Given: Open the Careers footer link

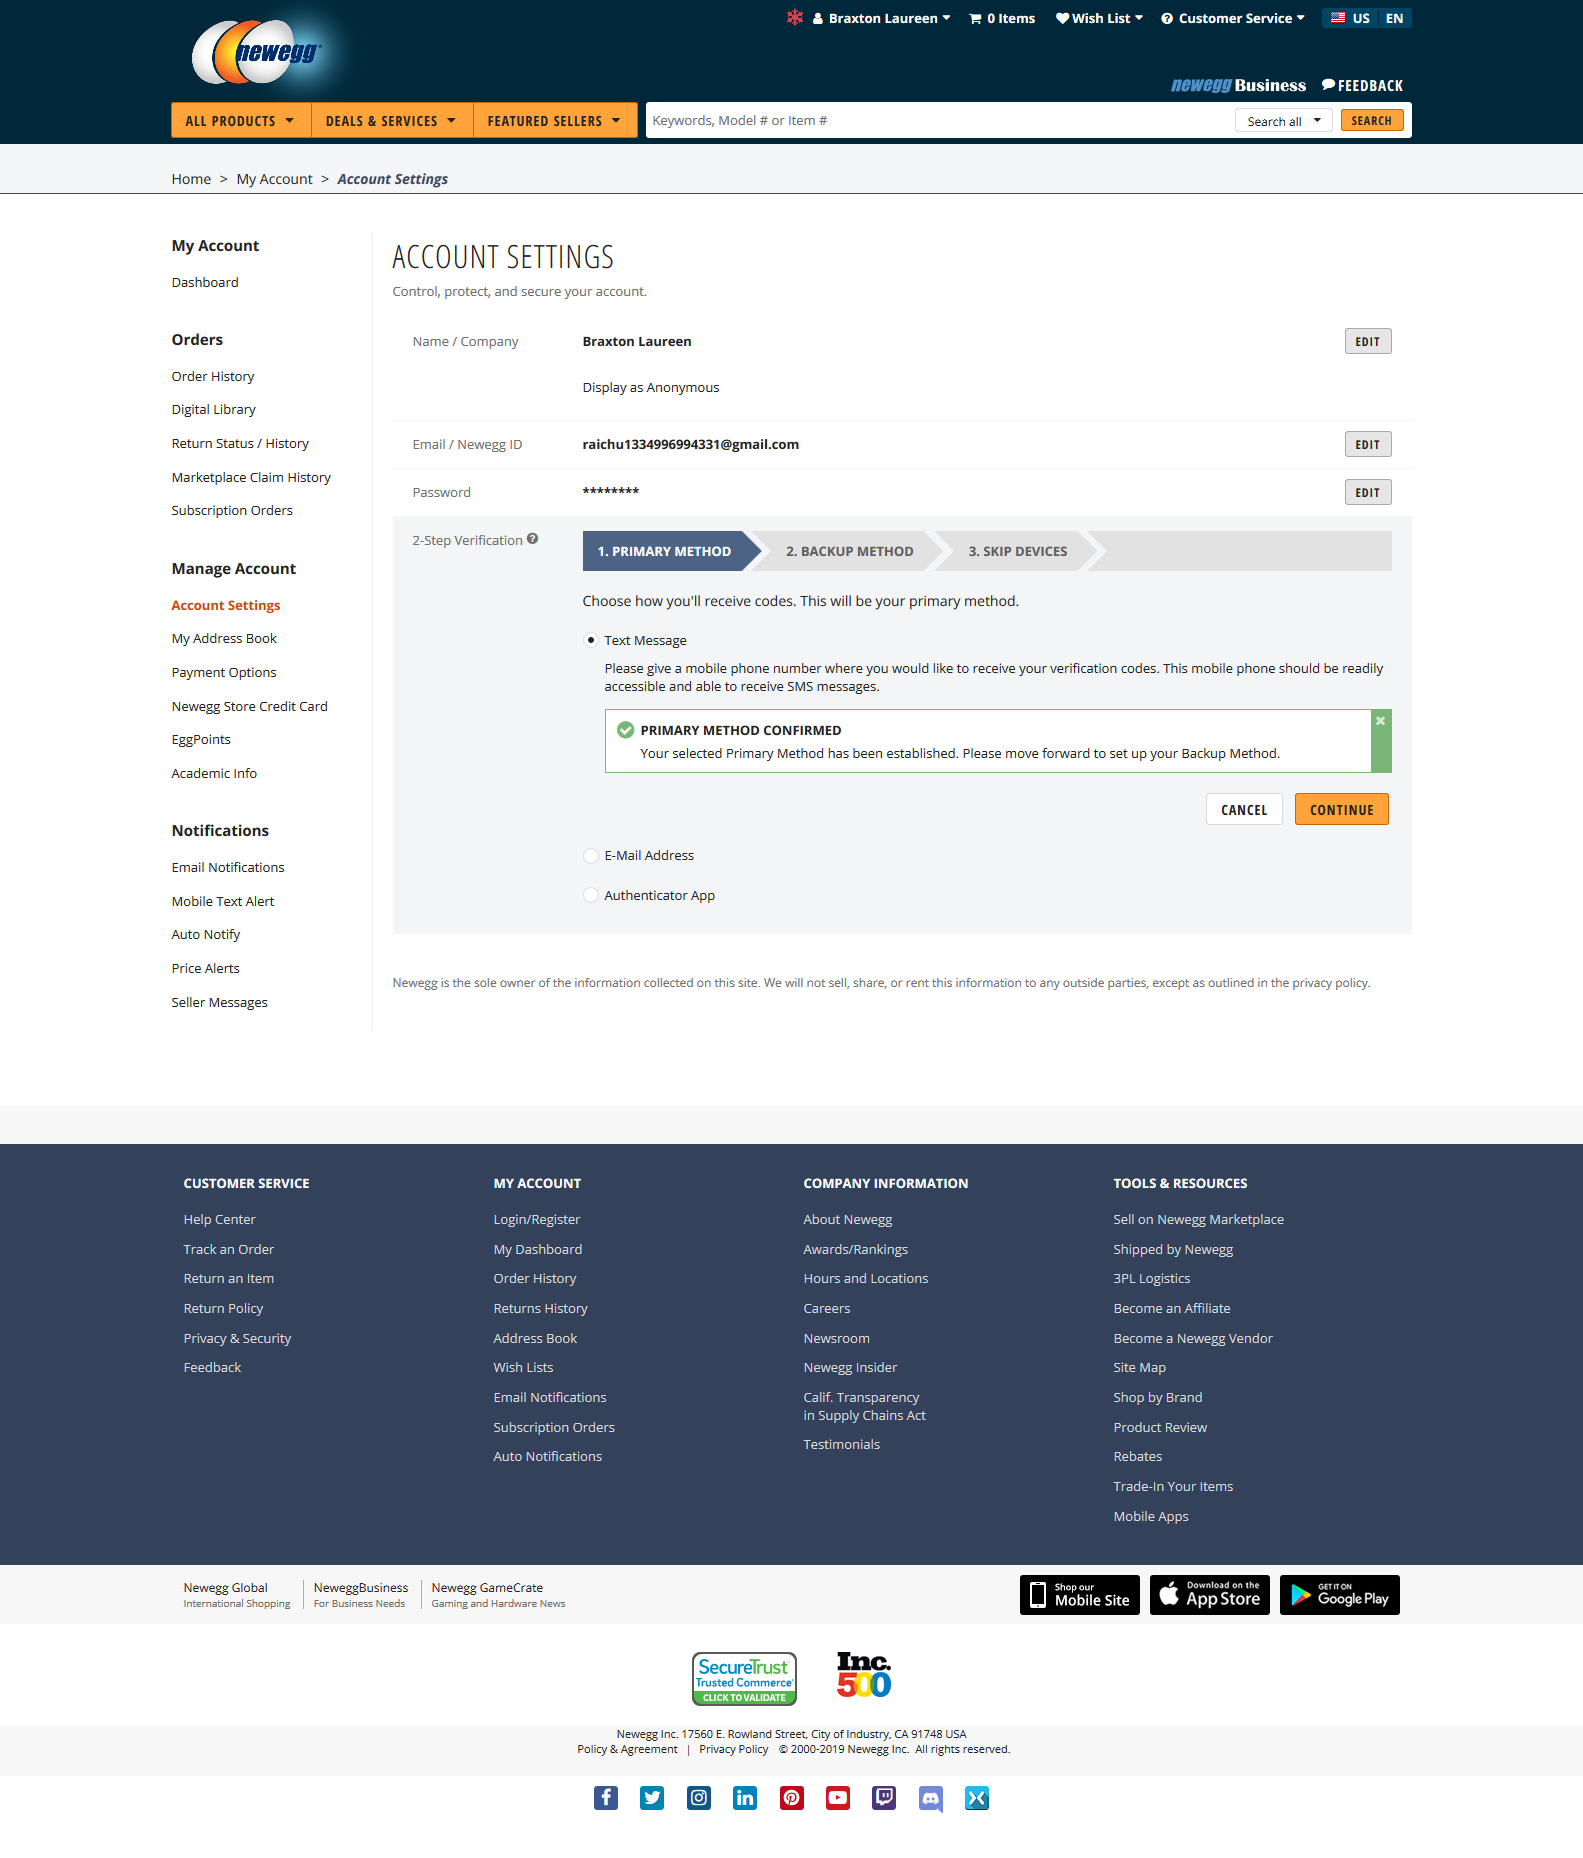Looking at the screenshot, I should [x=827, y=1309].
